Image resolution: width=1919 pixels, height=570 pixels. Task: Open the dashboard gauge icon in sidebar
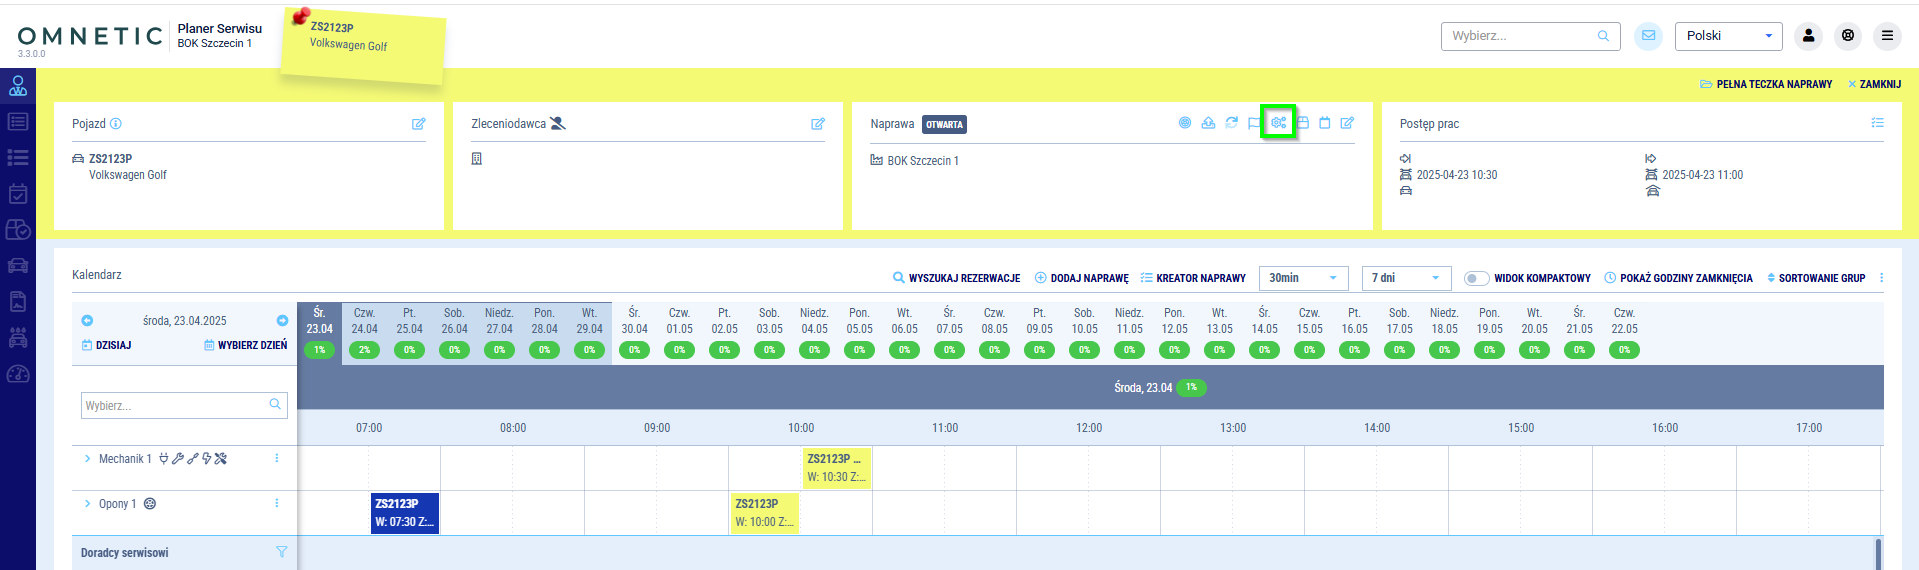(x=18, y=374)
